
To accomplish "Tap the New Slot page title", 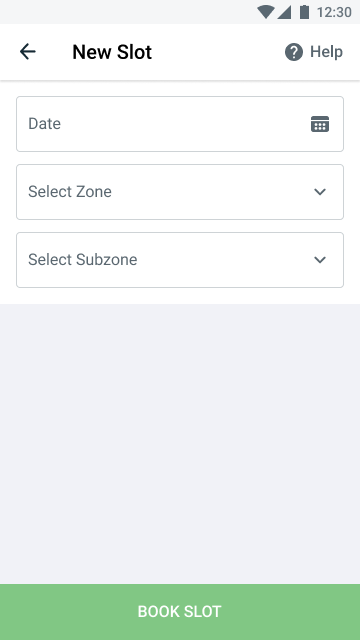I will tap(112, 52).
